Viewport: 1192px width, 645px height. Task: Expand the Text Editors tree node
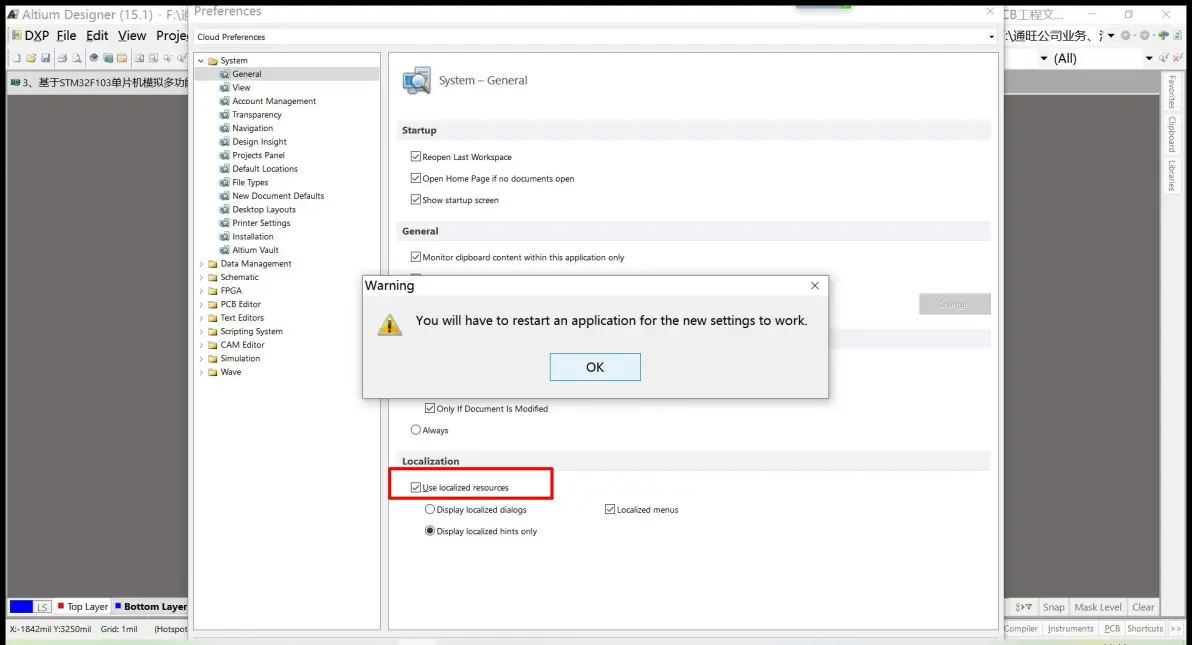click(201, 318)
